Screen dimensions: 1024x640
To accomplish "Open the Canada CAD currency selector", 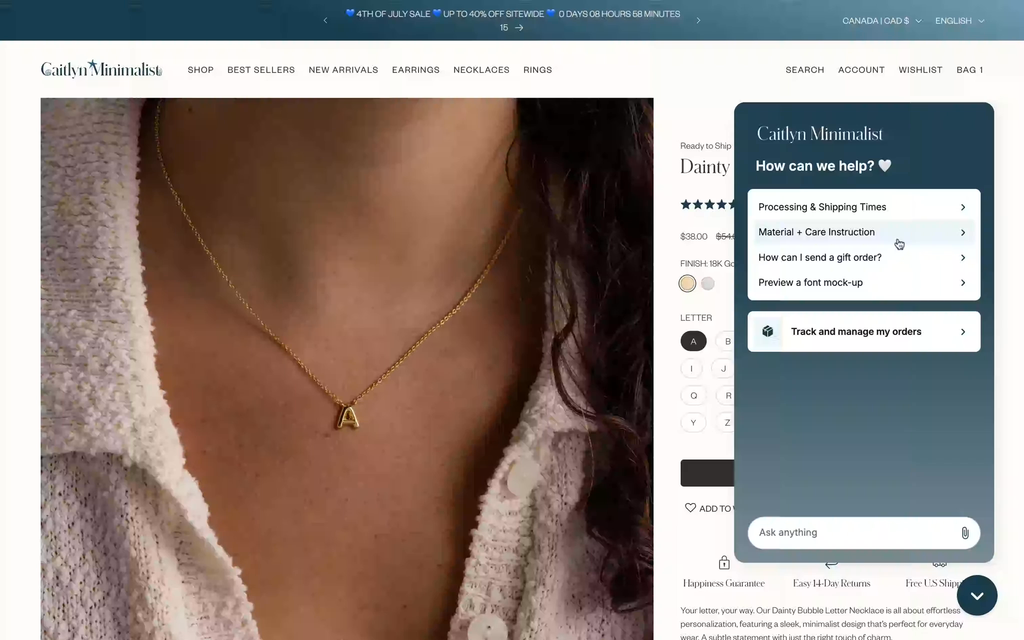I will click(882, 20).
